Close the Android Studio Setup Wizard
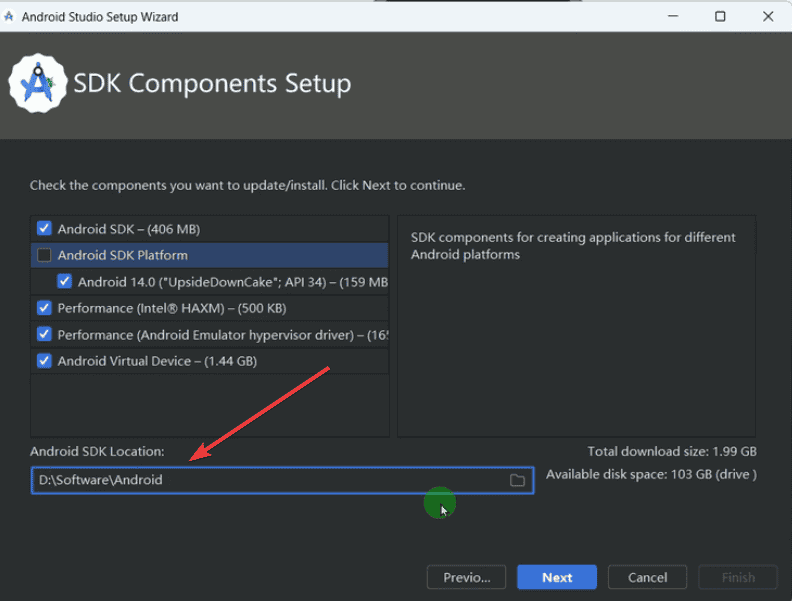 pyautogui.click(x=769, y=16)
